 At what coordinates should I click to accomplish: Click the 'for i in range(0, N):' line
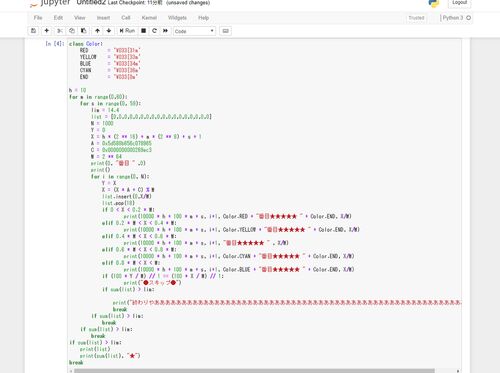(120, 176)
